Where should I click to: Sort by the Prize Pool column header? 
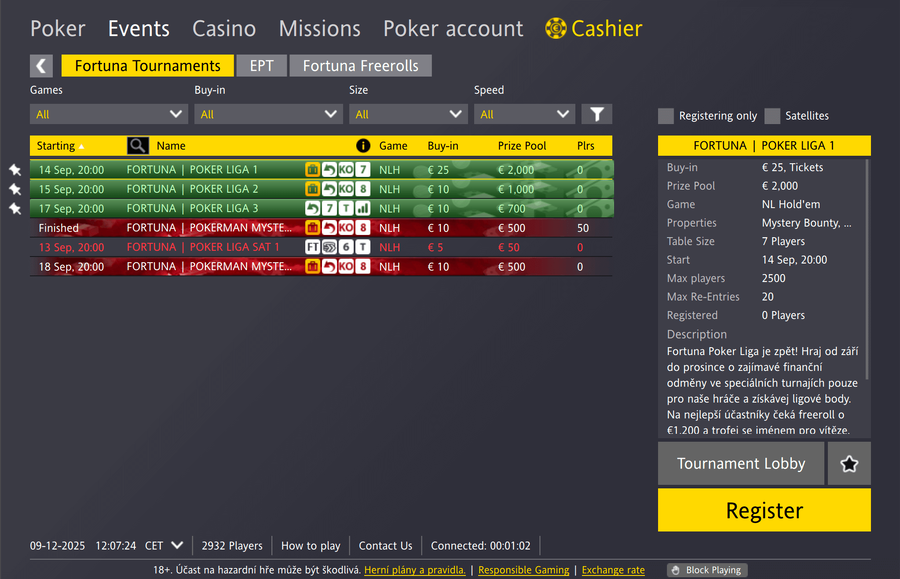(522, 146)
